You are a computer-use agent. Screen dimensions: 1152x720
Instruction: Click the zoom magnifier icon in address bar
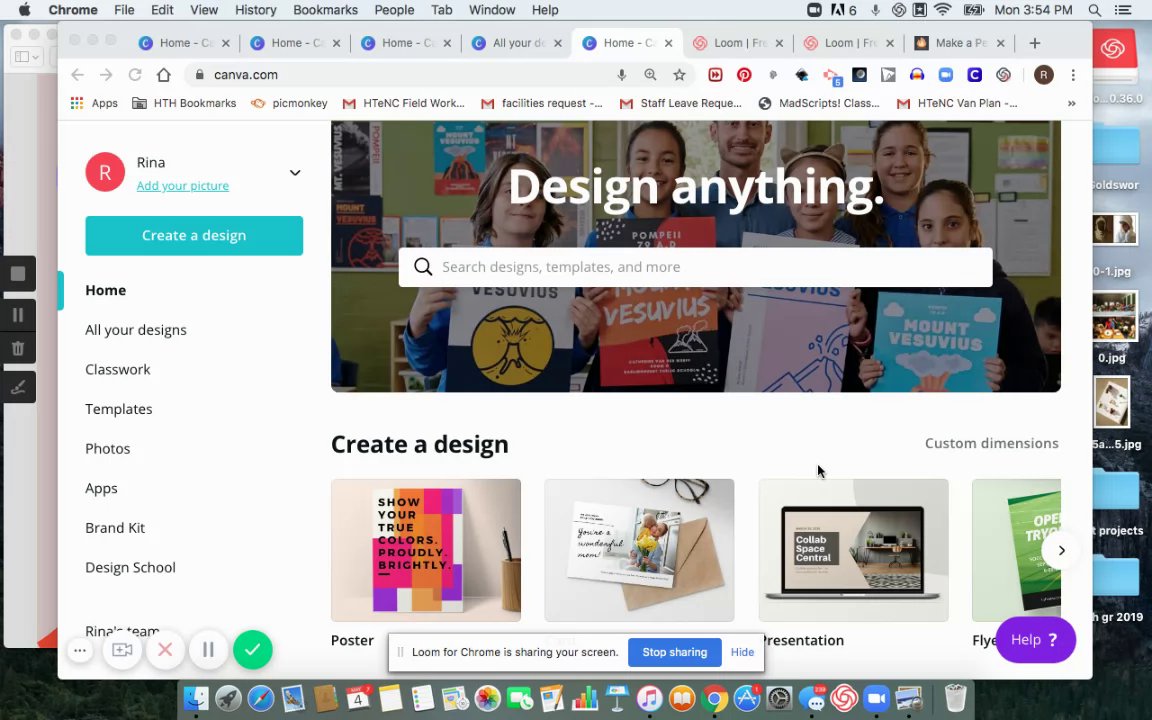click(650, 75)
